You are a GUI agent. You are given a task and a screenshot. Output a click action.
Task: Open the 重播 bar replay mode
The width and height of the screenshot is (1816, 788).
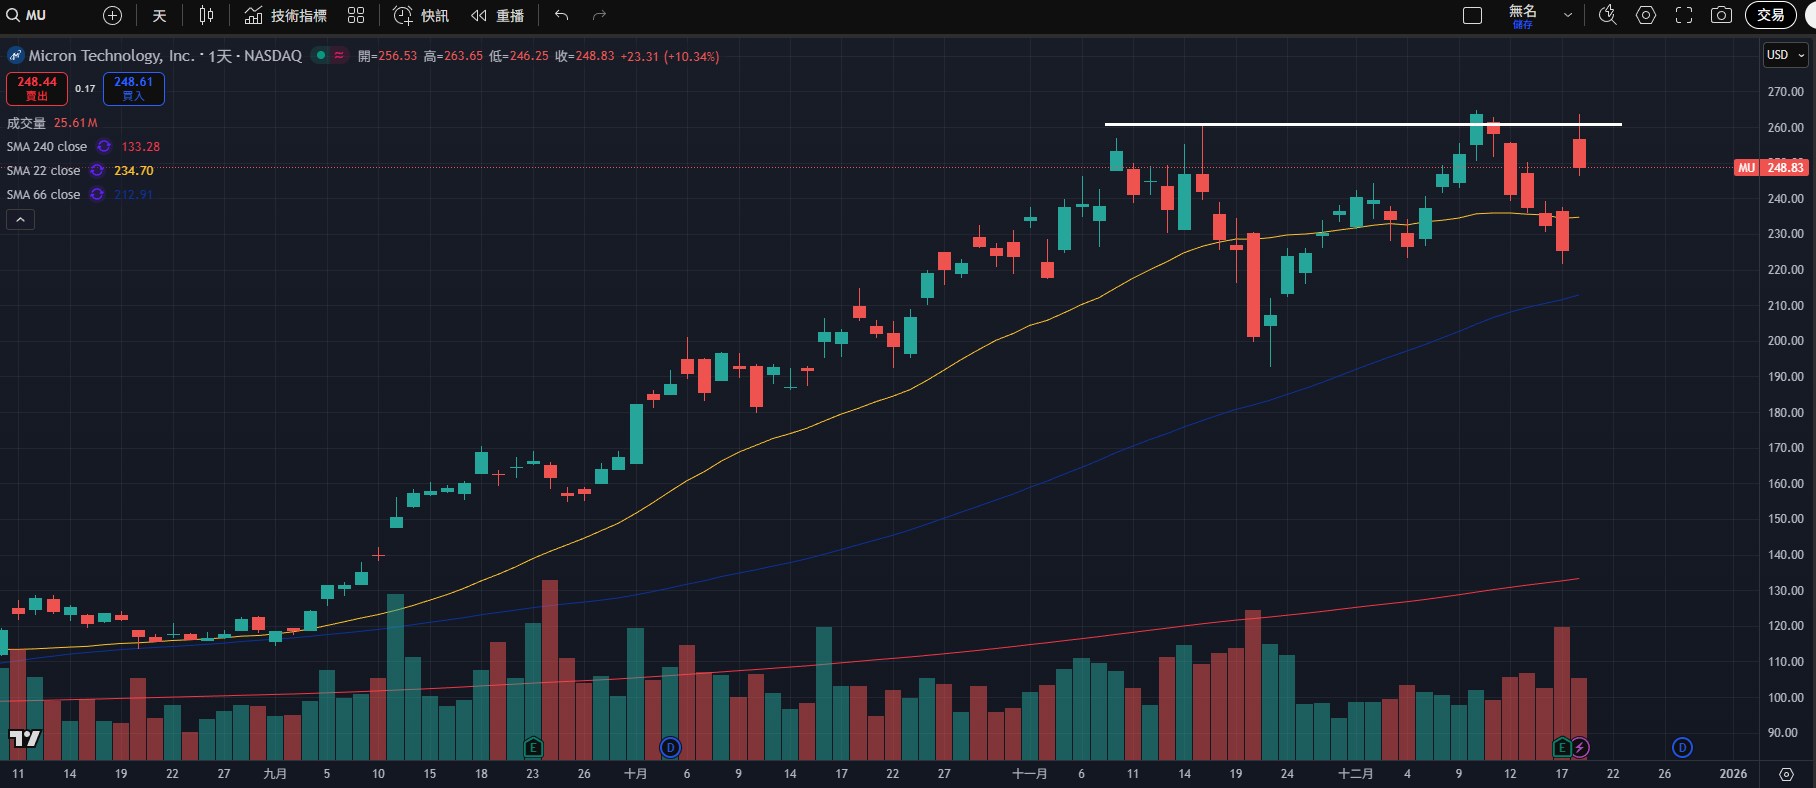coord(498,15)
